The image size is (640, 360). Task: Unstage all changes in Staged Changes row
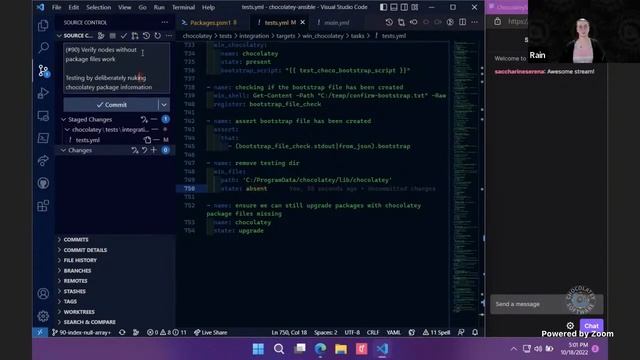[x=154, y=119]
